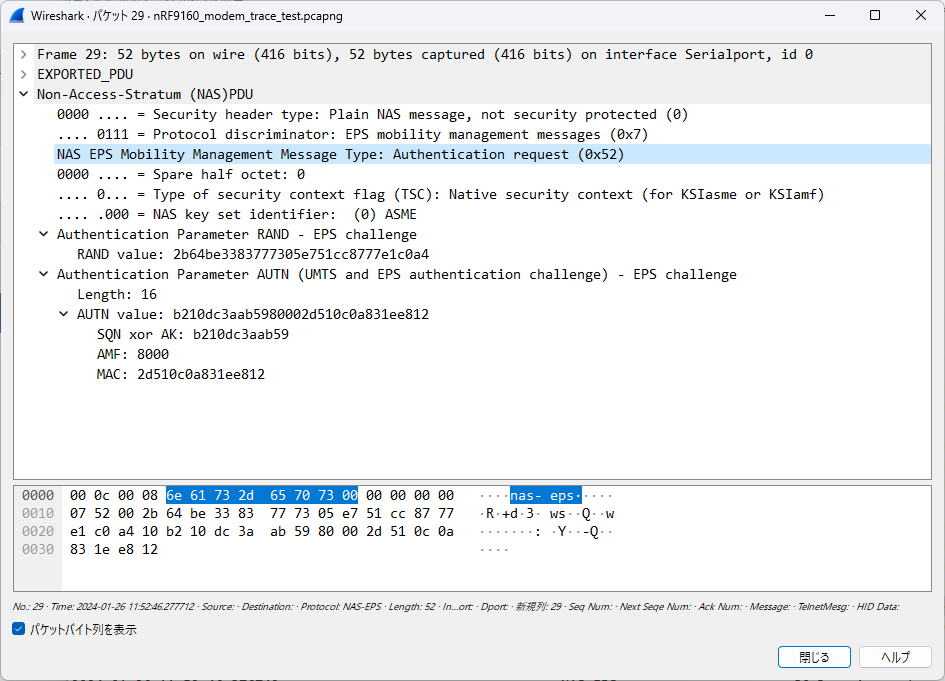This screenshot has width=945, height=681.
Task: Collapse the AUTN value subtree
Action: tap(63, 314)
